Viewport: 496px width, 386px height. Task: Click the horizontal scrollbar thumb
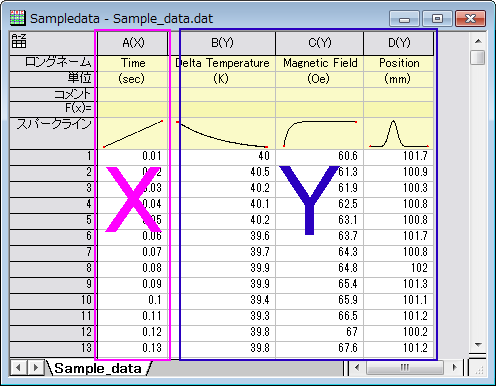point(405,368)
